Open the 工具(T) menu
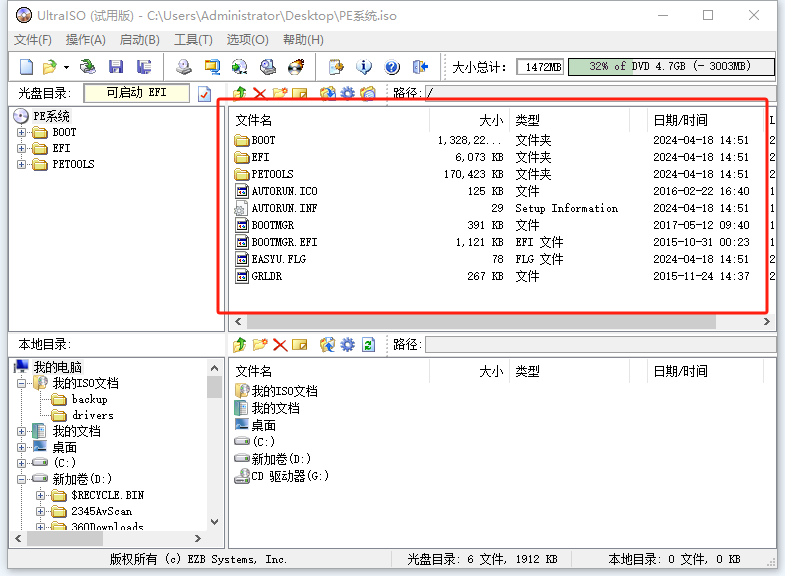The height and width of the screenshot is (576, 785). [193, 40]
